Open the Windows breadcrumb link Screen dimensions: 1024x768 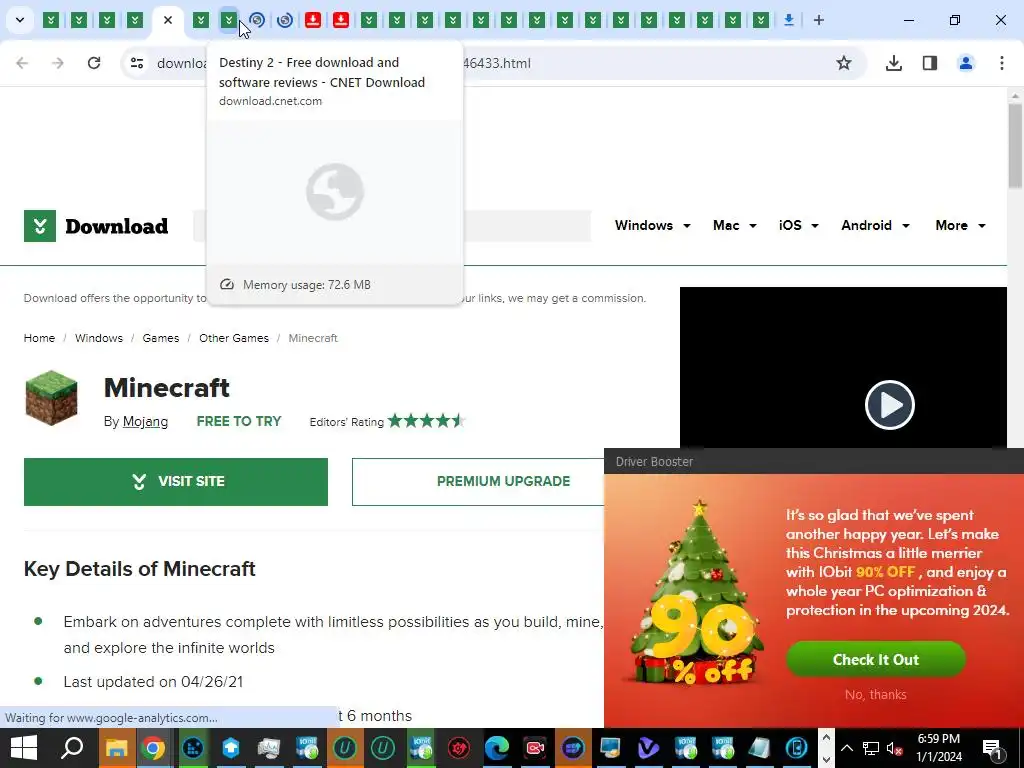pyautogui.click(x=99, y=338)
